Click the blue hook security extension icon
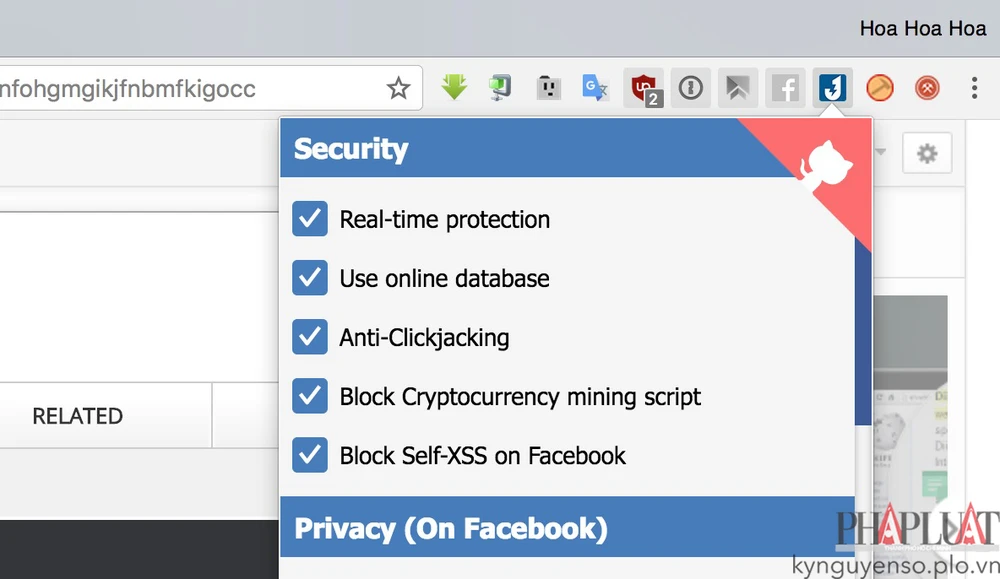 coord(832,89)
